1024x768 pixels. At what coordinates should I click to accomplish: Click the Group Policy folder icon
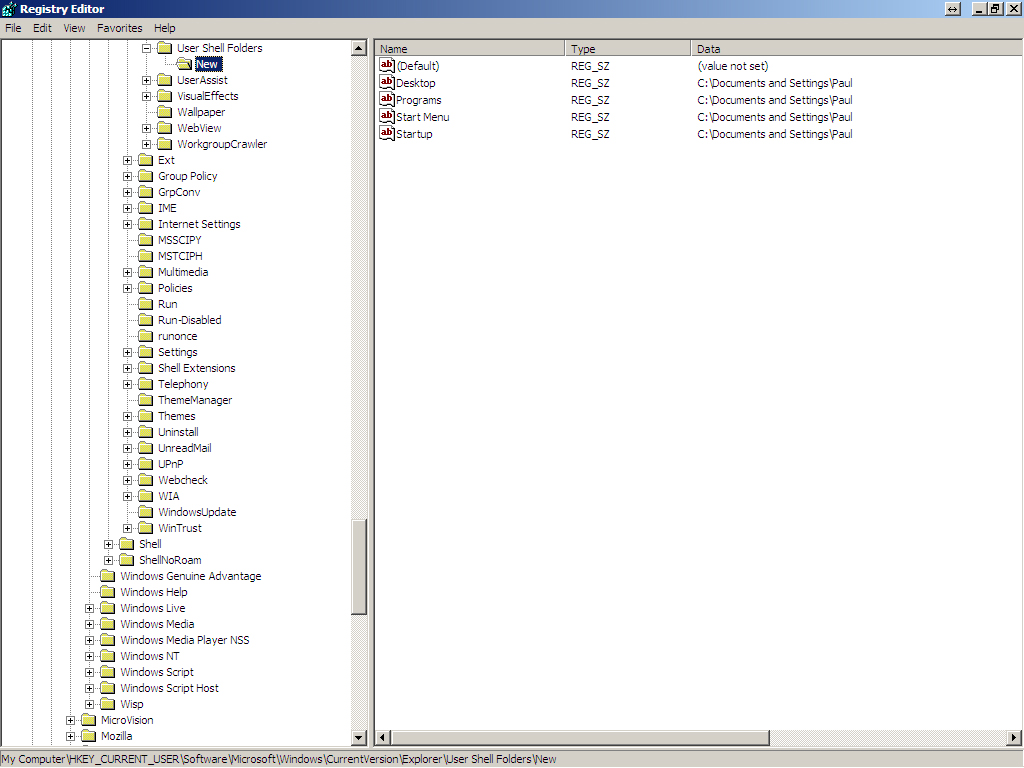click(146, 176)
